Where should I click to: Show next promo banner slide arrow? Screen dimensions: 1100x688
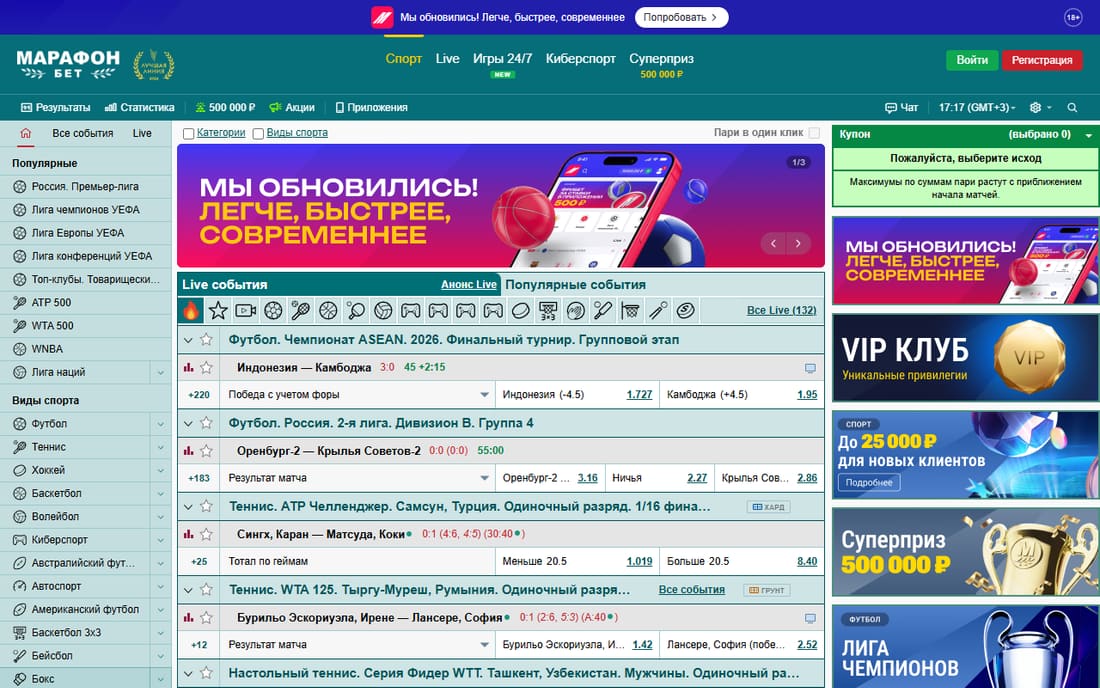[798, 243]
